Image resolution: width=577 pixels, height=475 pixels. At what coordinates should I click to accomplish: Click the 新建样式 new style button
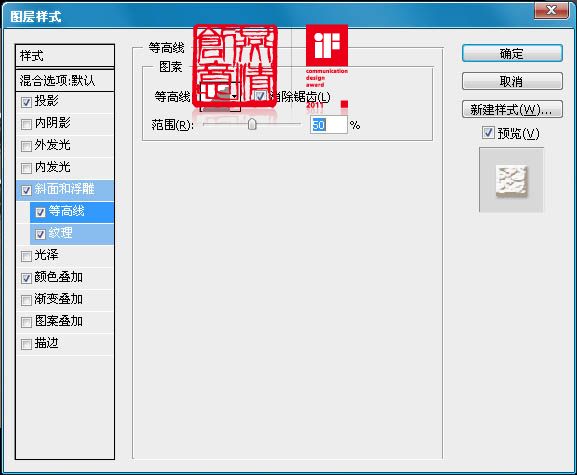[x=512, y=109]
